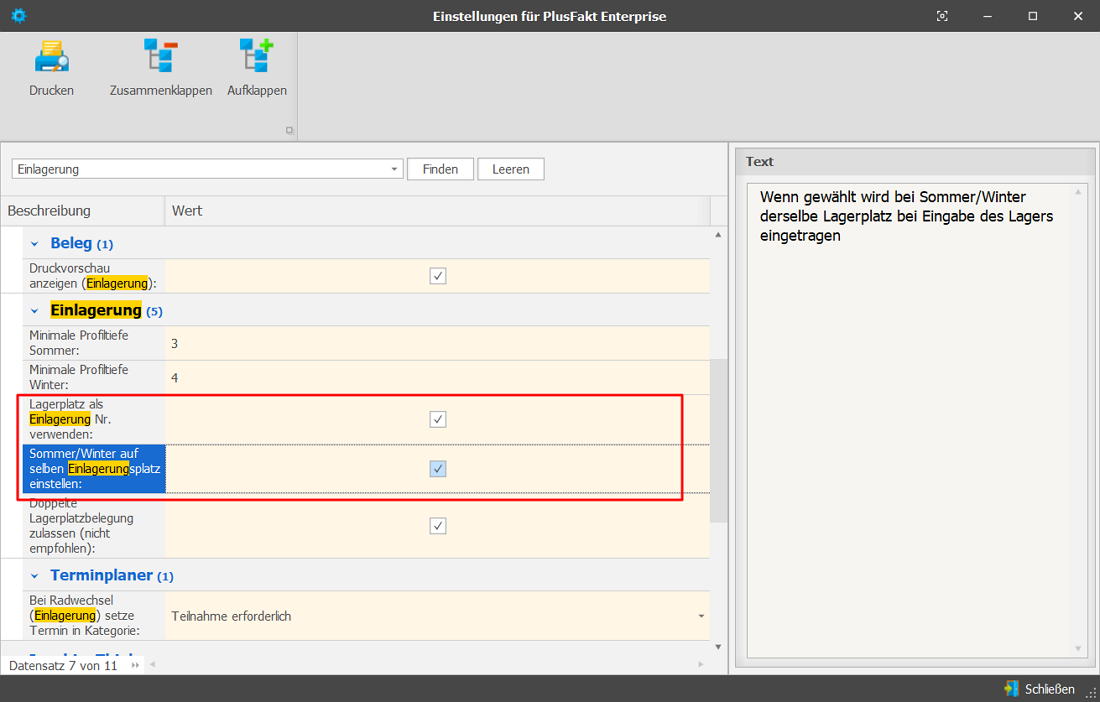Image resolution: width=1100 pixels, height=702 pixels.
Task: Click the Schließen exit icon
Action: coord(1011,689)
